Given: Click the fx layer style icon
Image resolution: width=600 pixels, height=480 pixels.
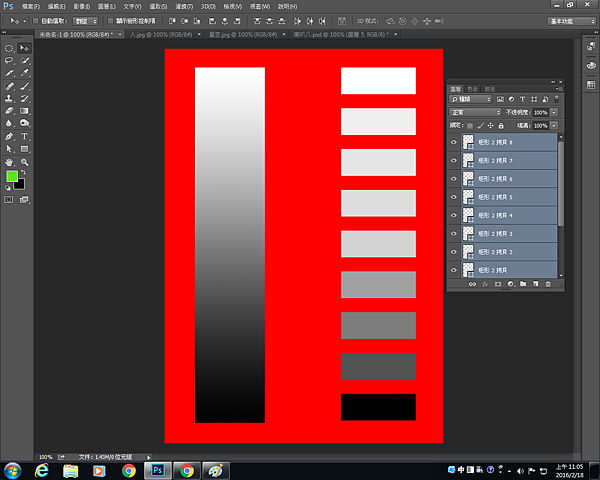Looking at the screenshot, I should tap(485, 285).
